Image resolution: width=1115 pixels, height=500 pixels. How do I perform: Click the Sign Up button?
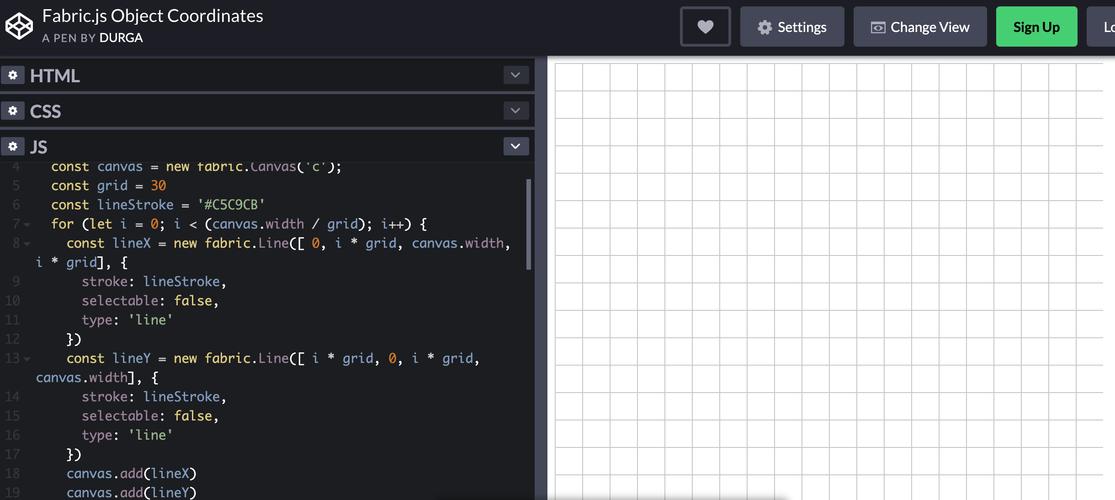tap(1036, 27)
